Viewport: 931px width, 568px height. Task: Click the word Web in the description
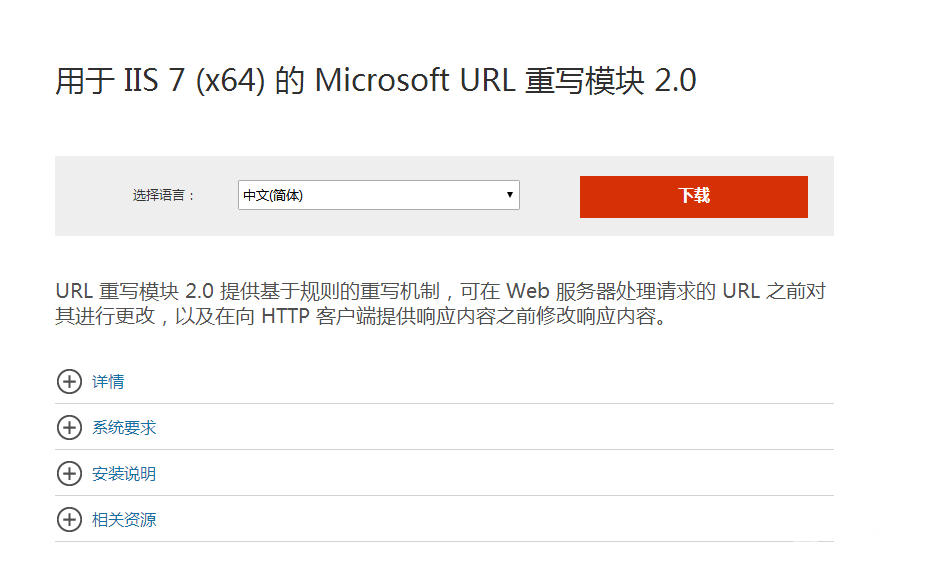(x=529, y=292)
